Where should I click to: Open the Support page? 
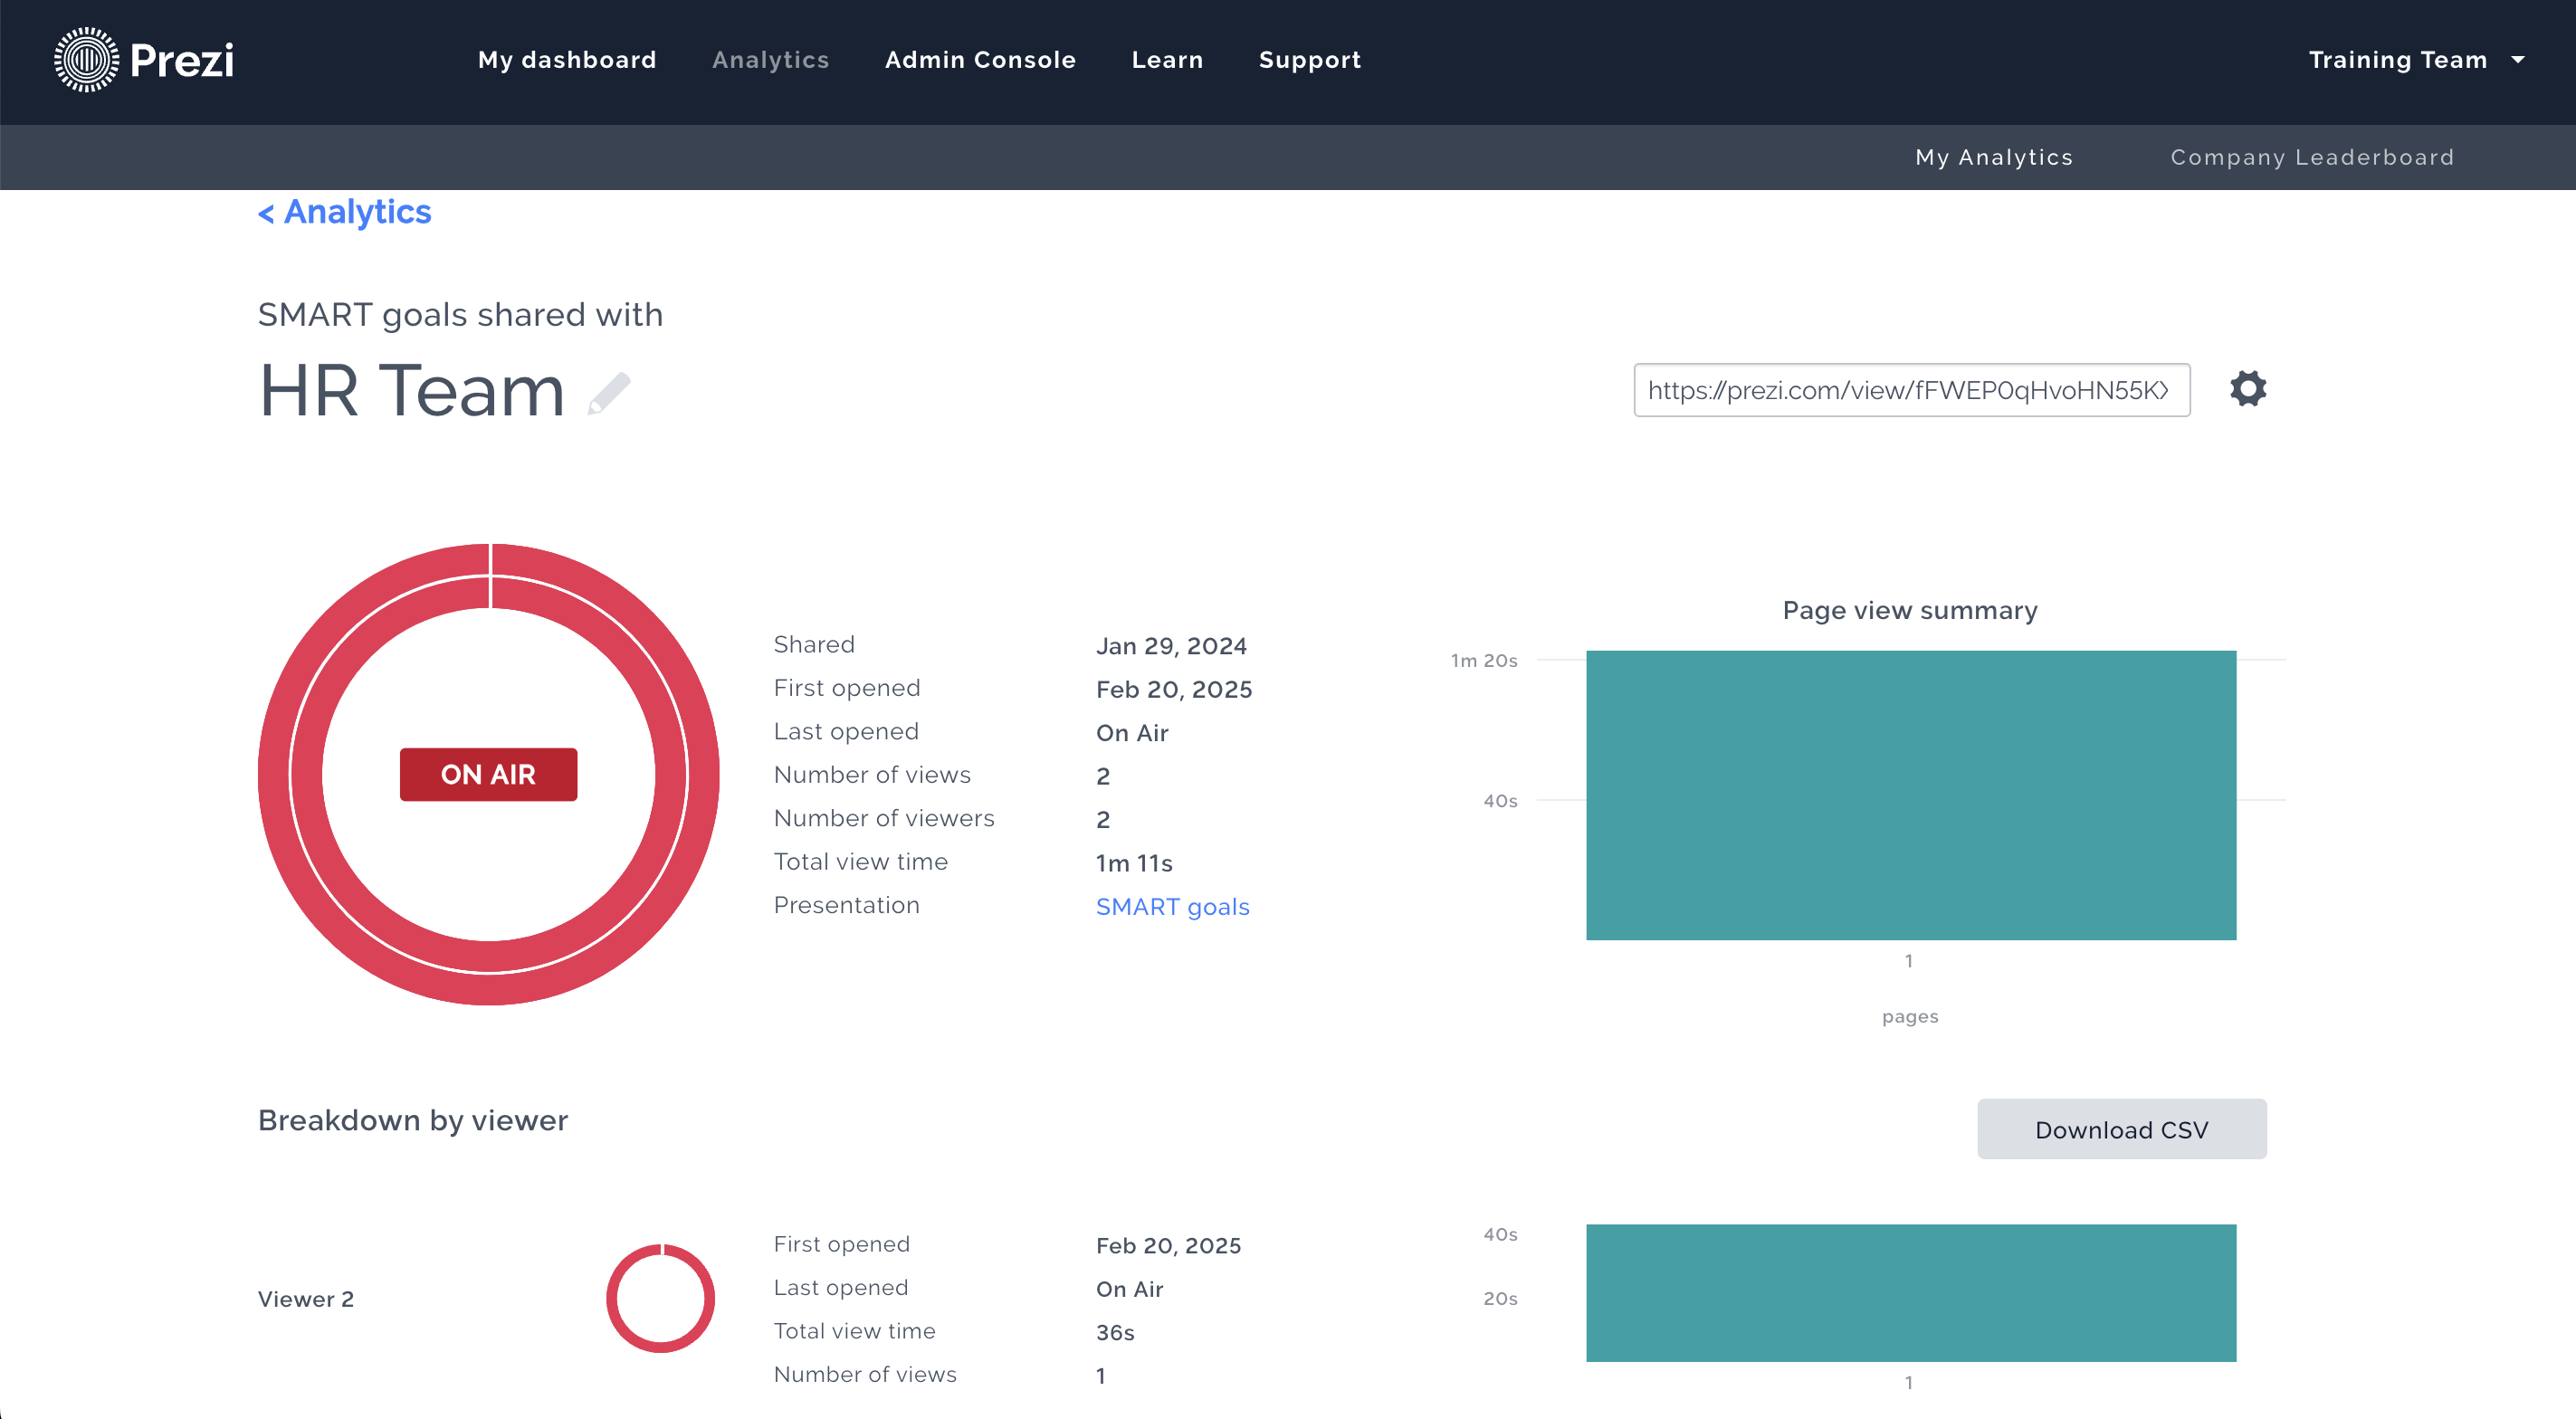coord(1309,60)
